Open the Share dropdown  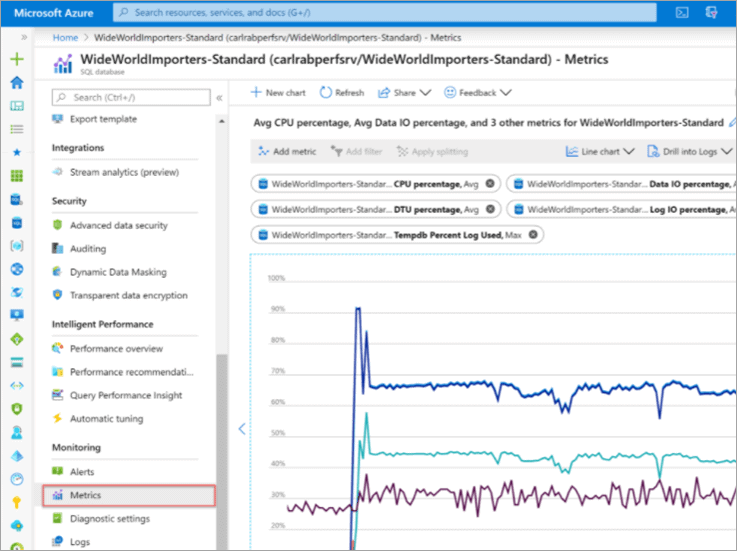point(404,93)
